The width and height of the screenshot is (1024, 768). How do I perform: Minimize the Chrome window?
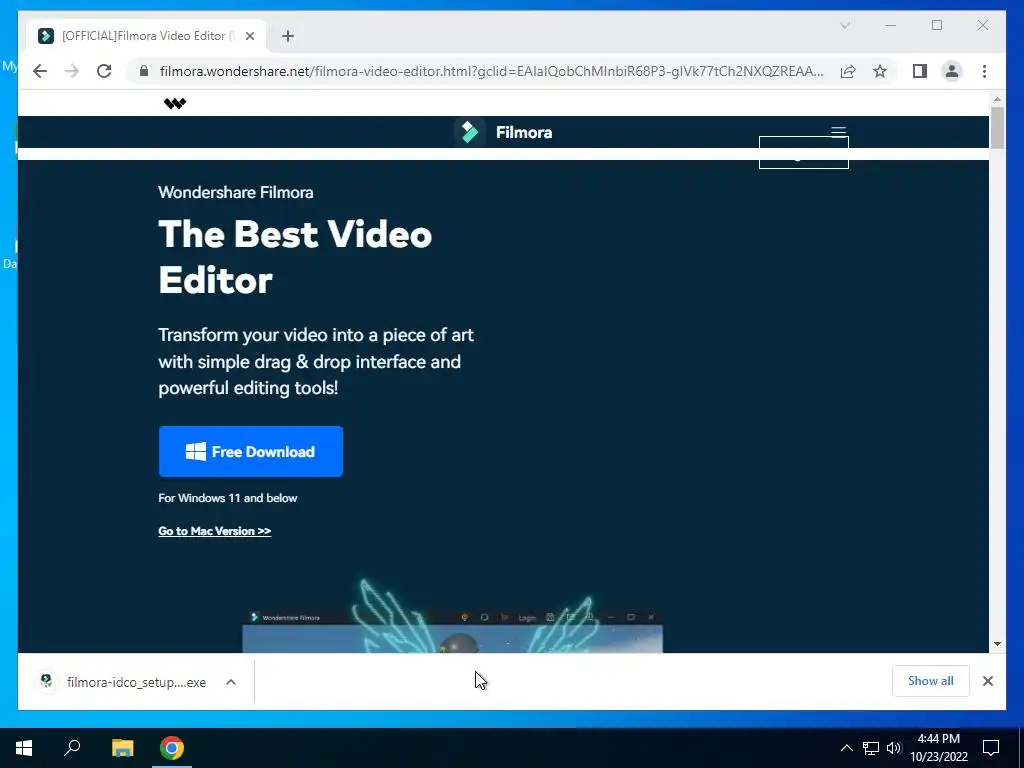point(891,25)
